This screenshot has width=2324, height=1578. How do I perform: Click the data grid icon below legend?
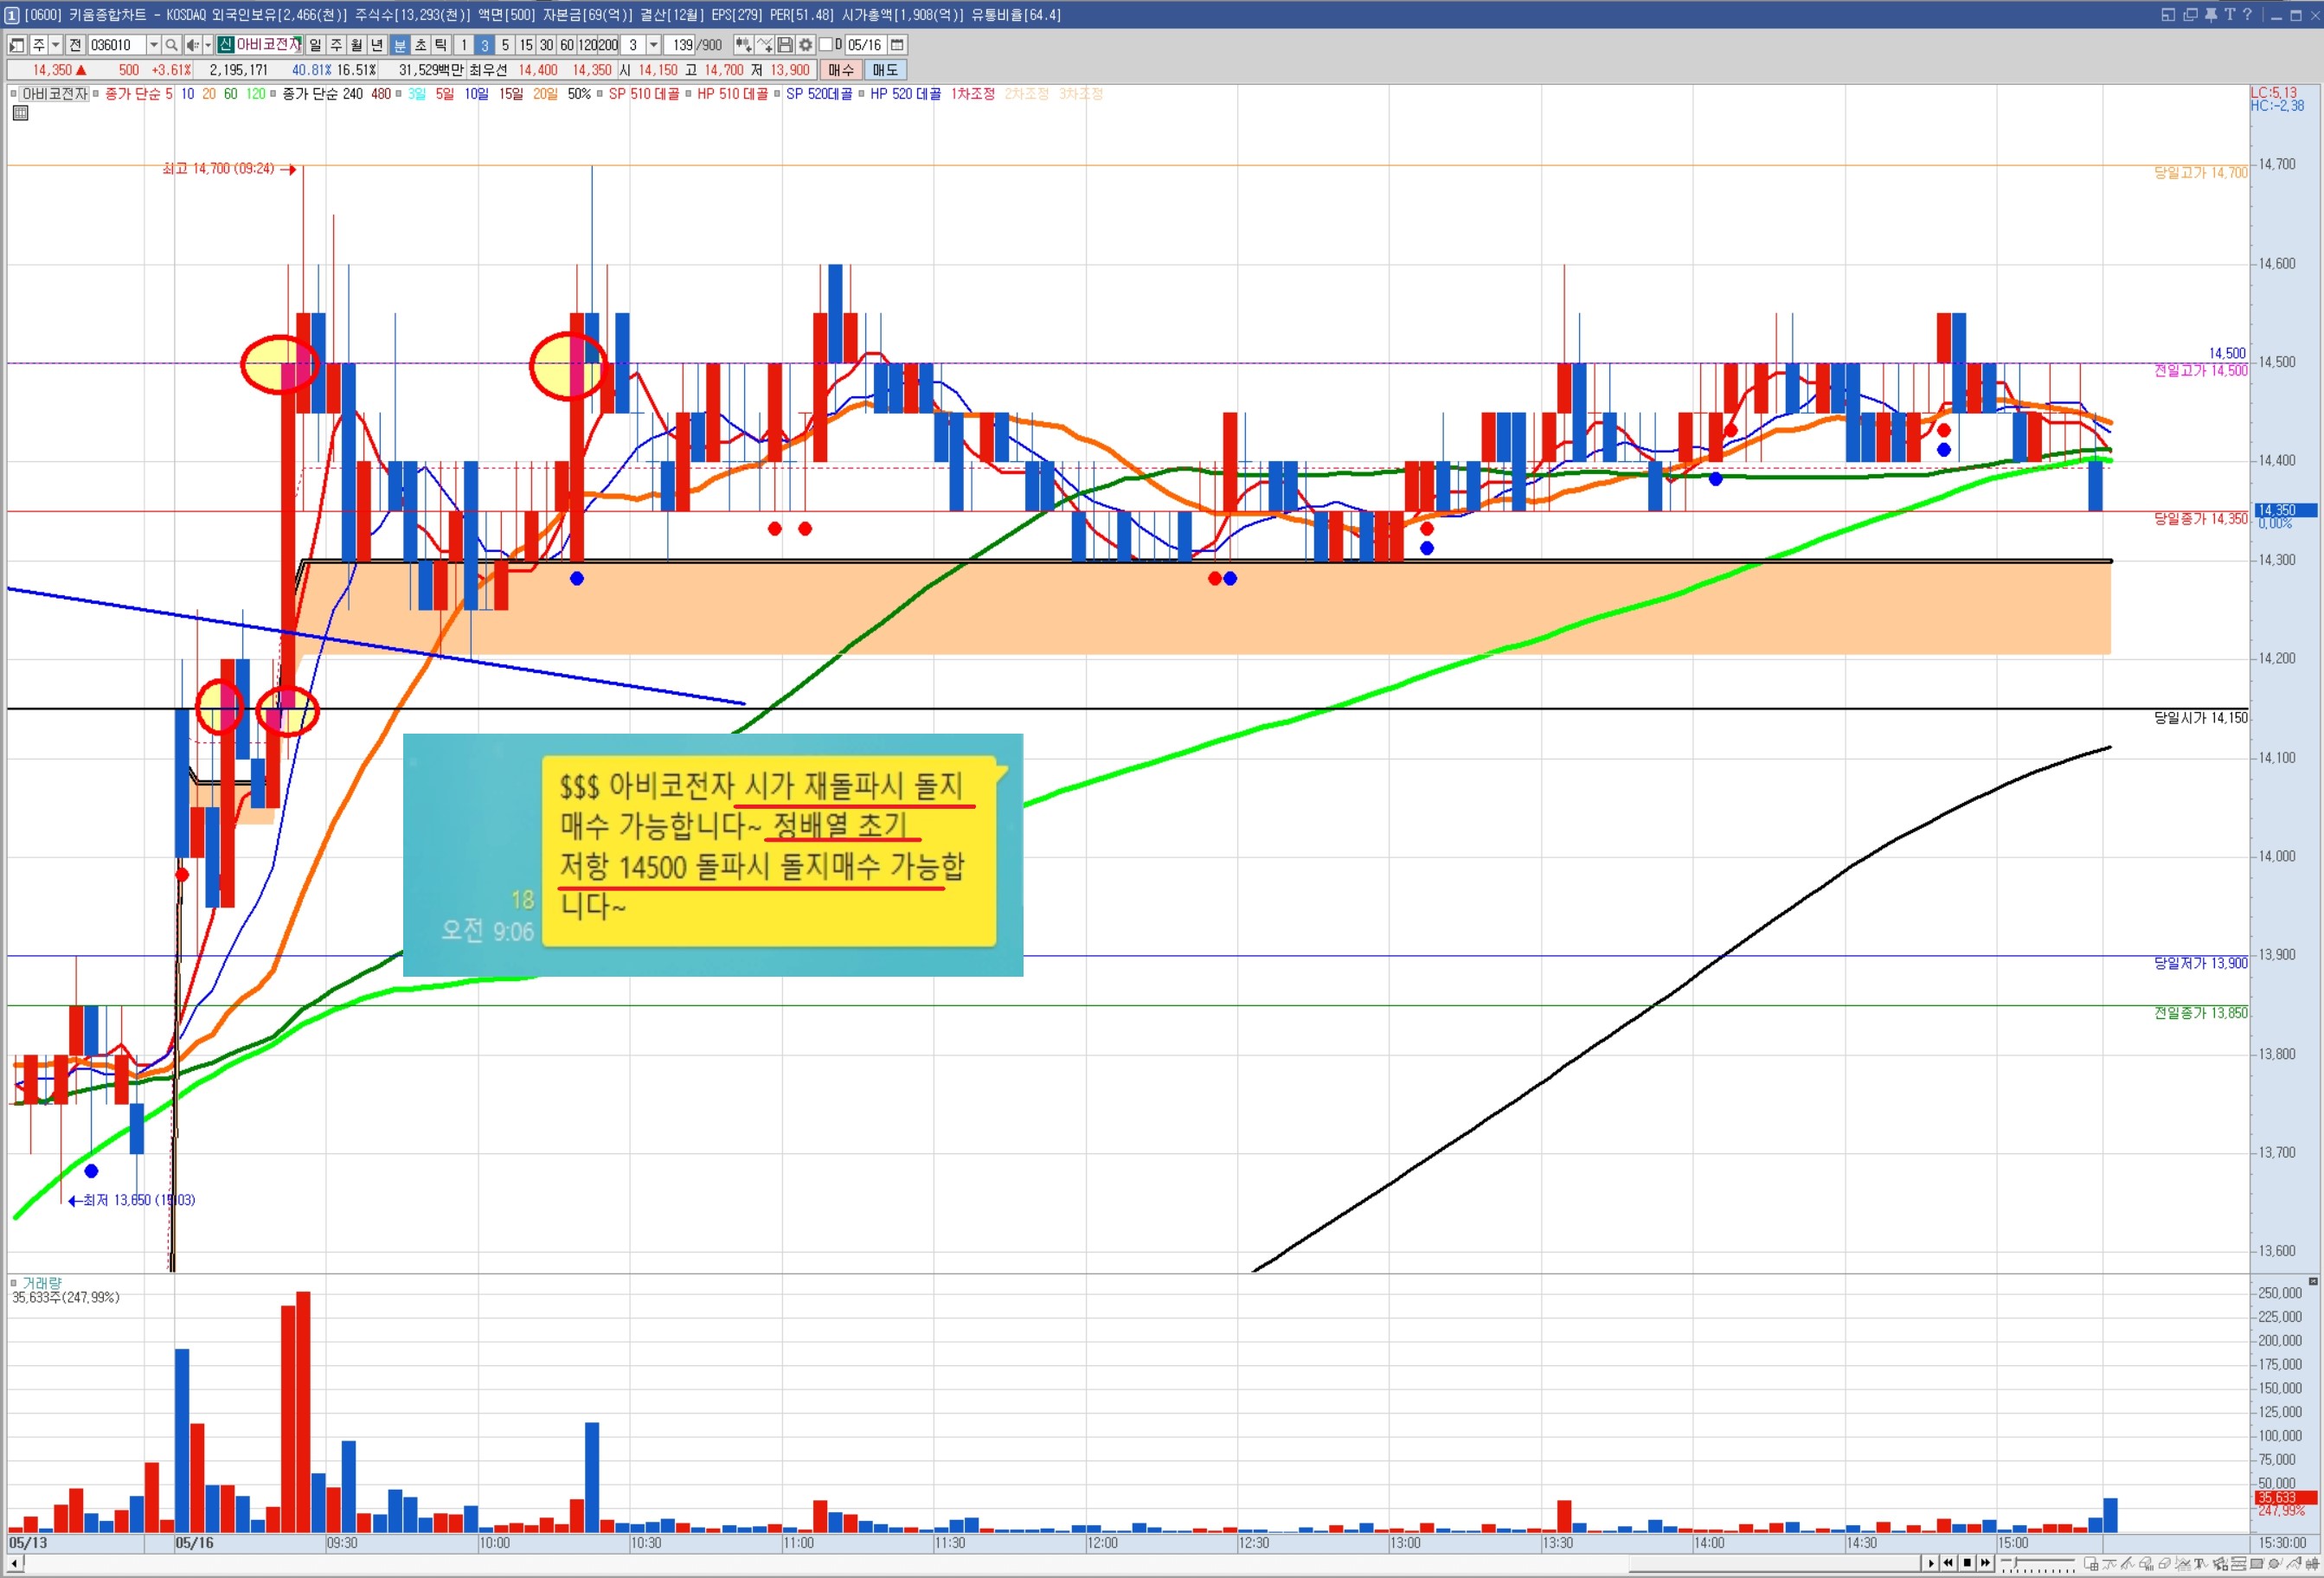coord(20,113)
